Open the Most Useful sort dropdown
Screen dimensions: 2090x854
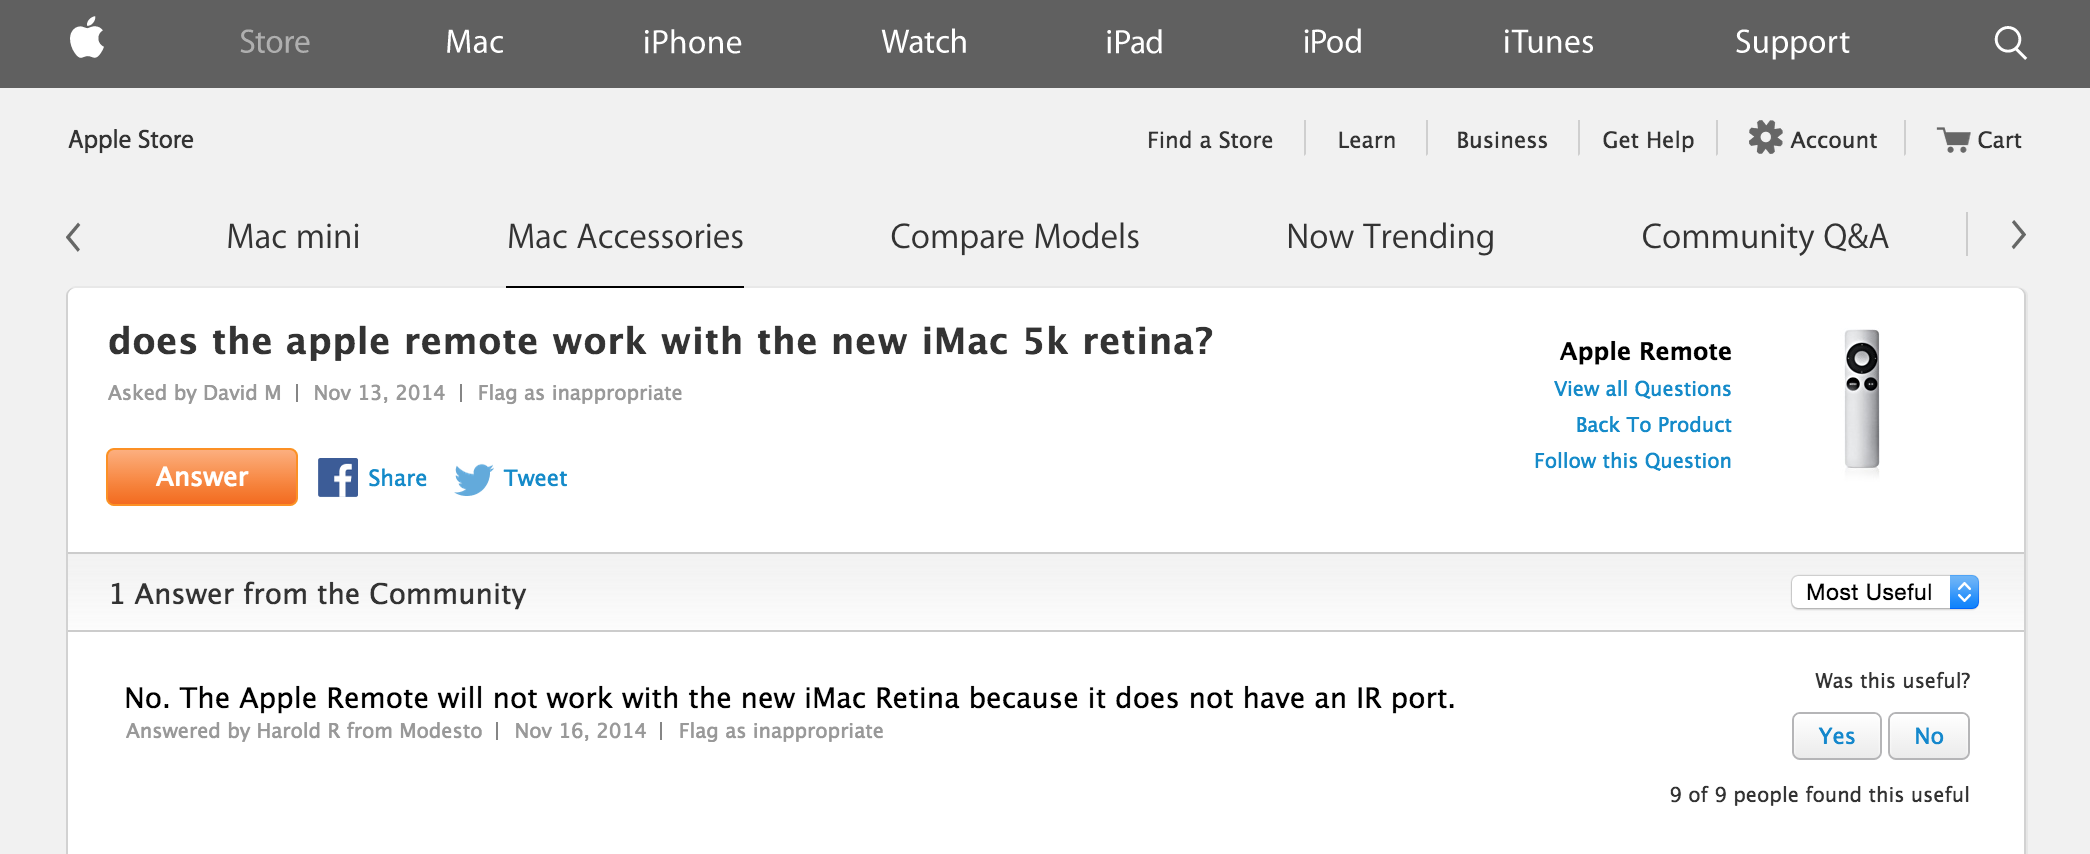tap(1884, 592)
